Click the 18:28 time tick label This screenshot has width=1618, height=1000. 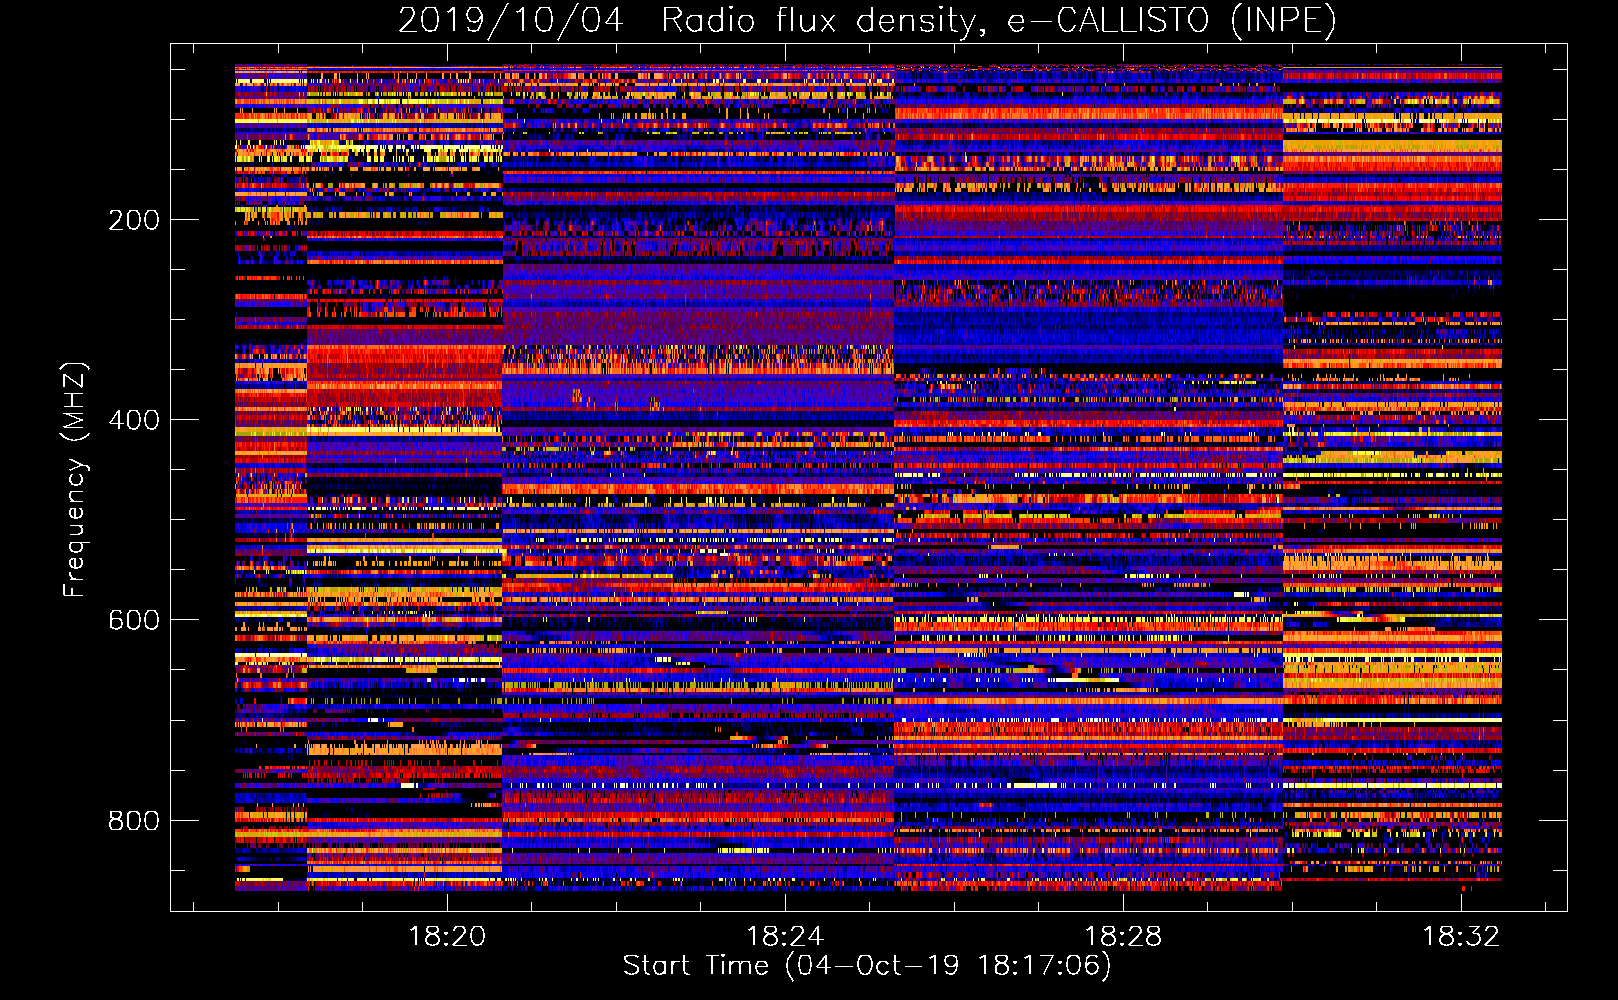[x=1123, y=936]
